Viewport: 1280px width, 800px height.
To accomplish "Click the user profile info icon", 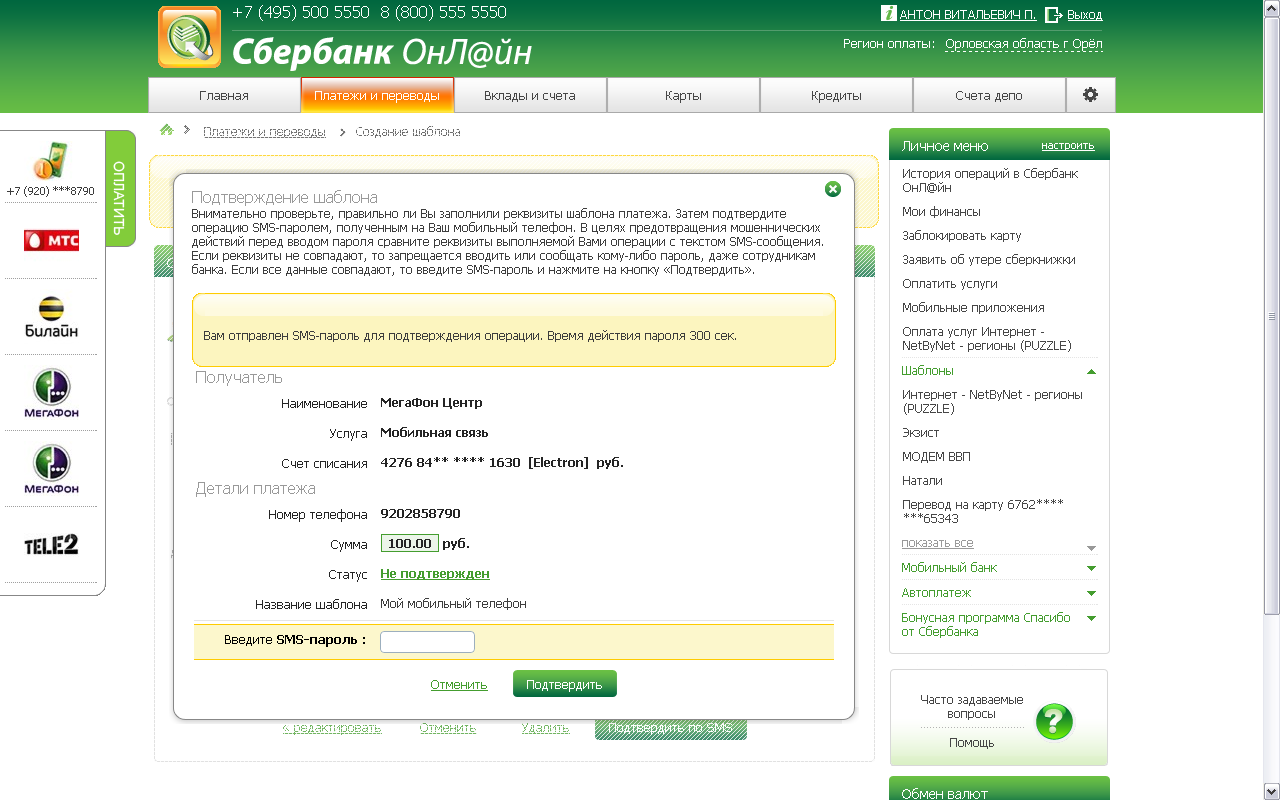I will (x=888, y=13).
